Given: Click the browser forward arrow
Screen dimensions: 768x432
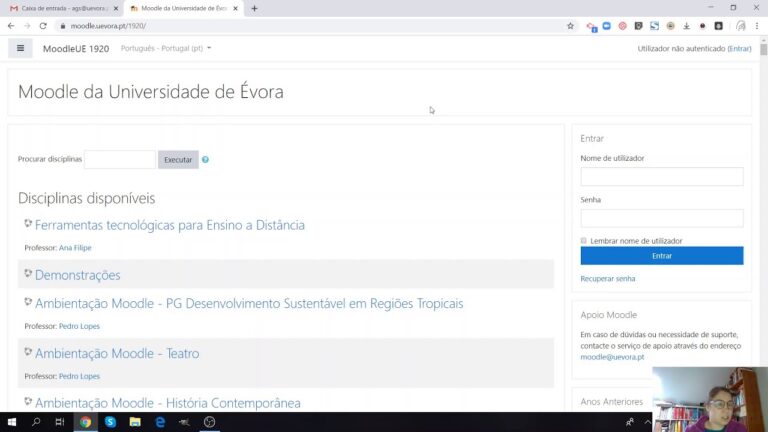Looking at the screenshot, I should point(27,26).
